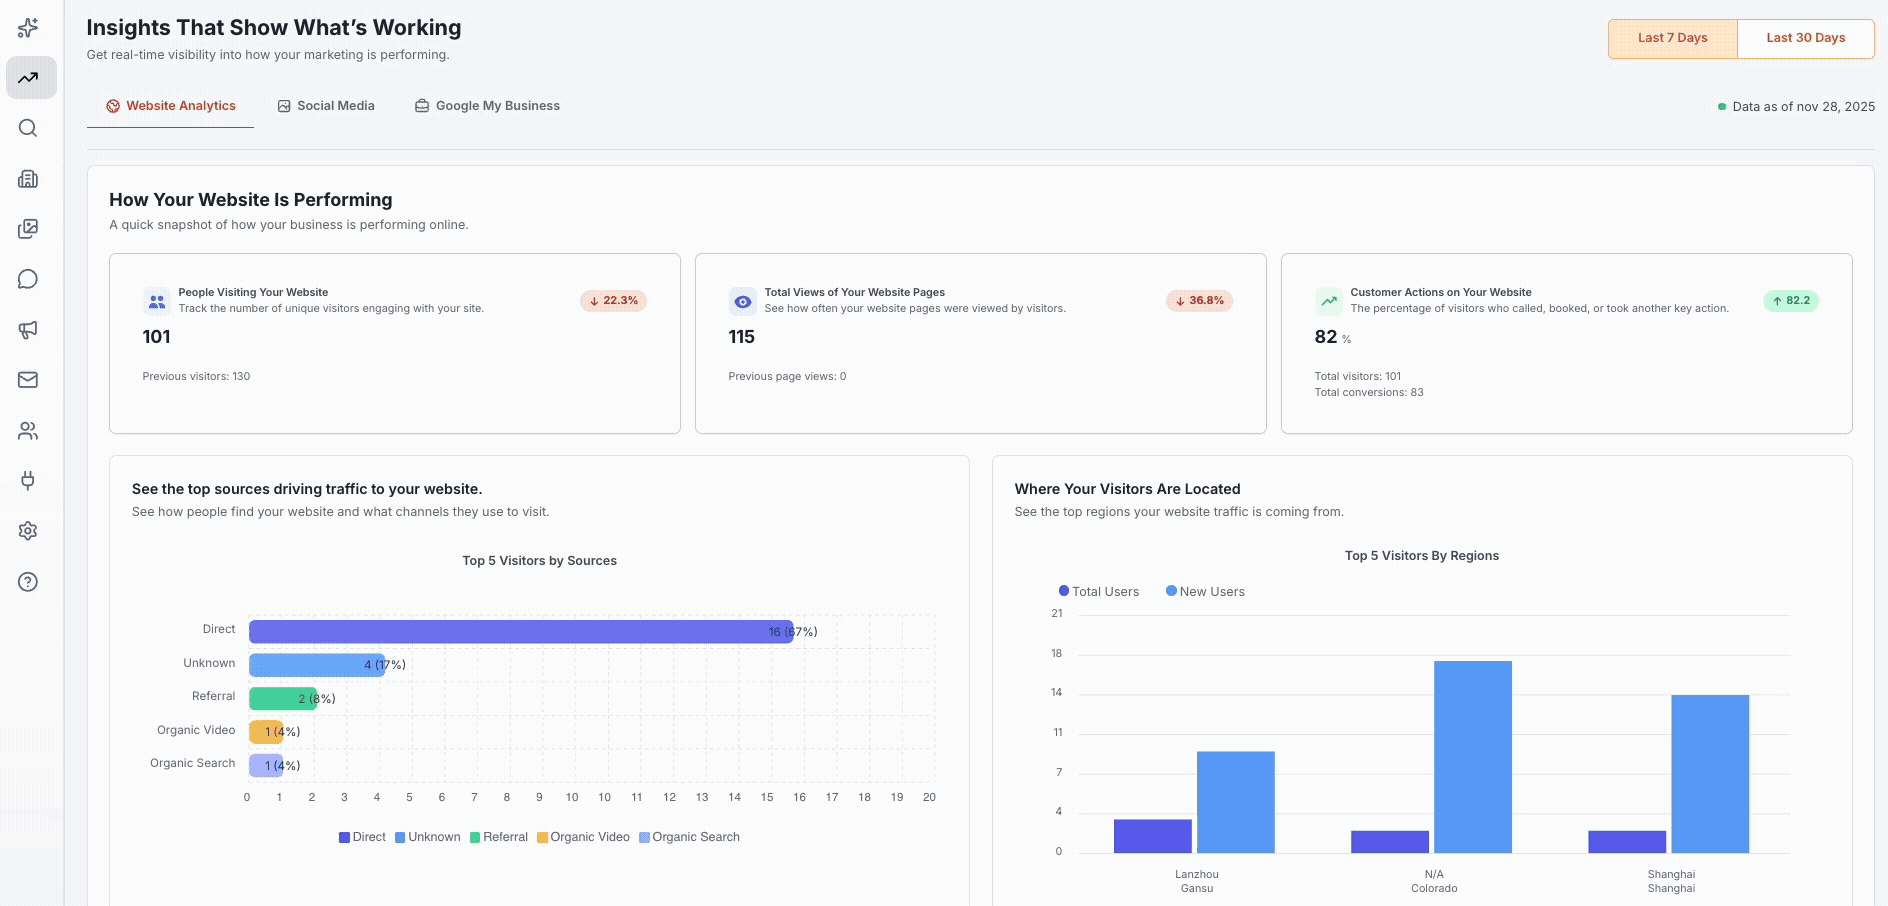Screen dimensions: 1888x906
Task: Click the help question mark icon
Action: (x=28, y=582)
